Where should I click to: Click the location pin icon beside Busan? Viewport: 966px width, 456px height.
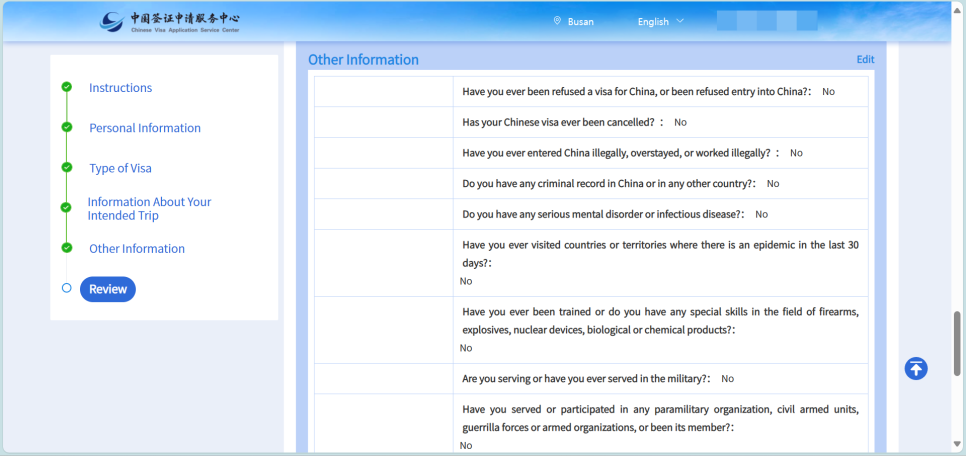pos(557,21)
